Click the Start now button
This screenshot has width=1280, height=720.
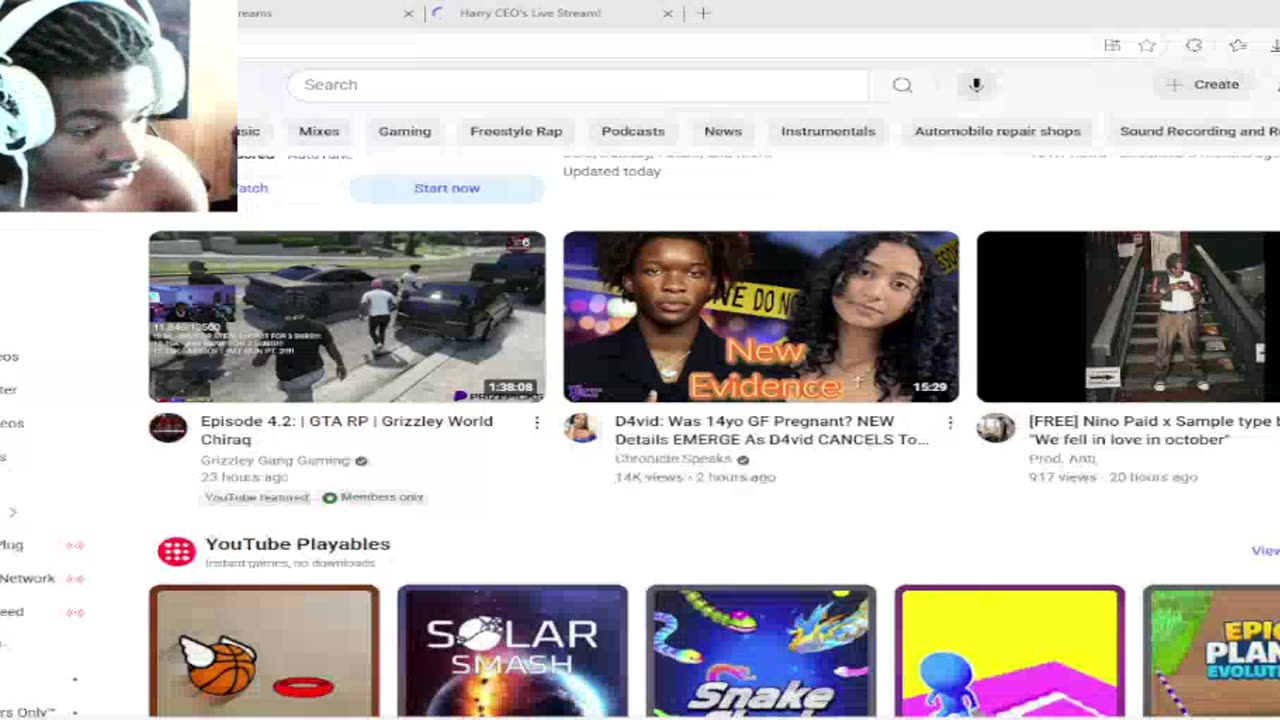pos(447,188)
